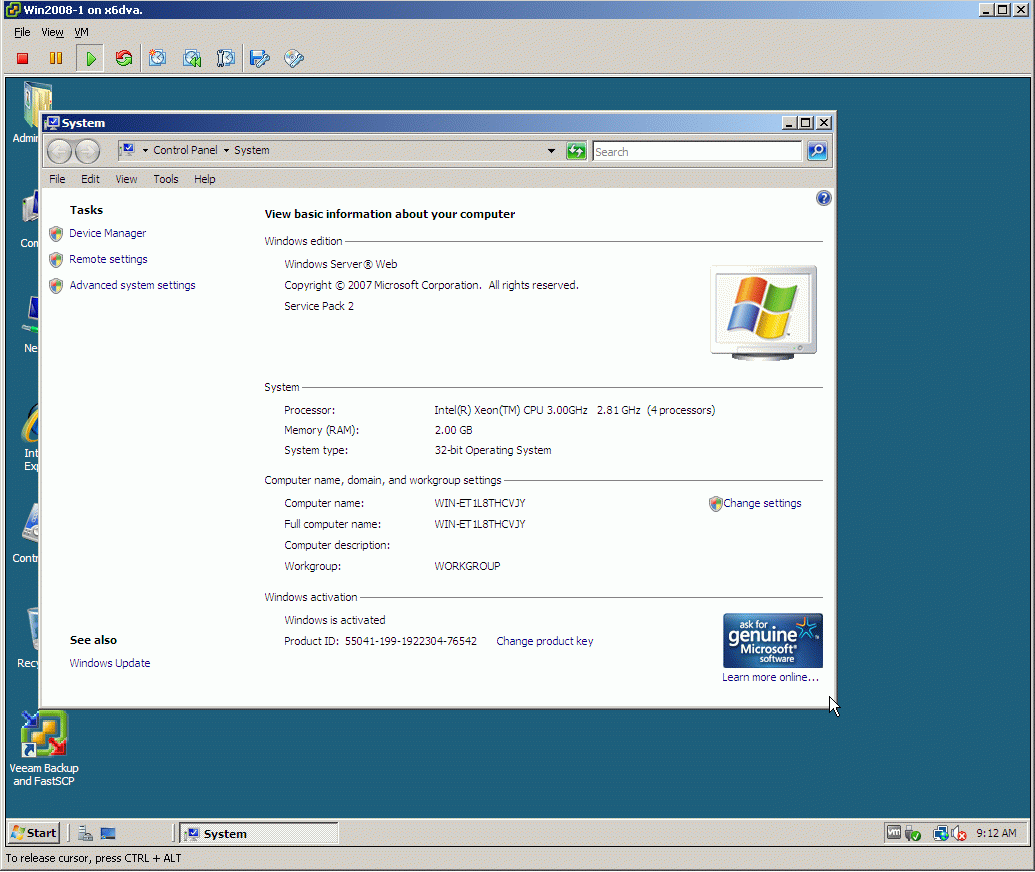1035x872 pixels.
Task: Click Show Desktop quick launch icon
Action: tap(108, 833)
